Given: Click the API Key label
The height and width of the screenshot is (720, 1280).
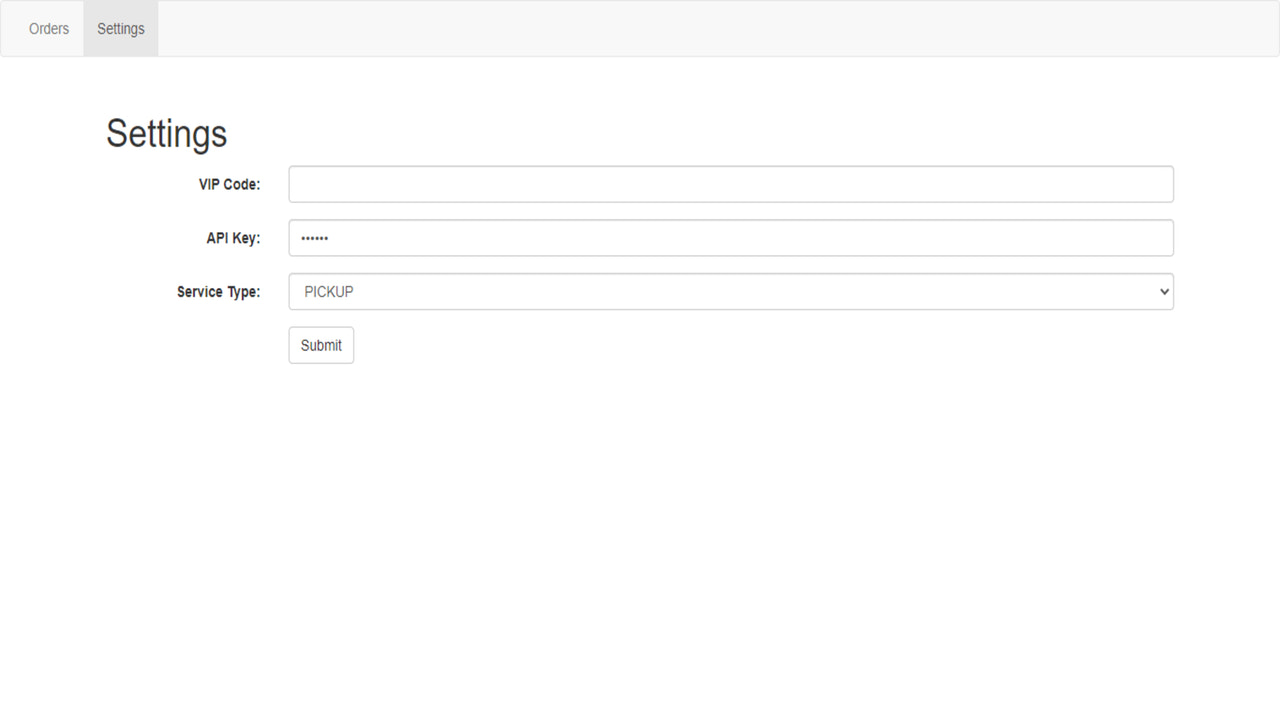Looking at the screenshot, I should tap(233, 238).
